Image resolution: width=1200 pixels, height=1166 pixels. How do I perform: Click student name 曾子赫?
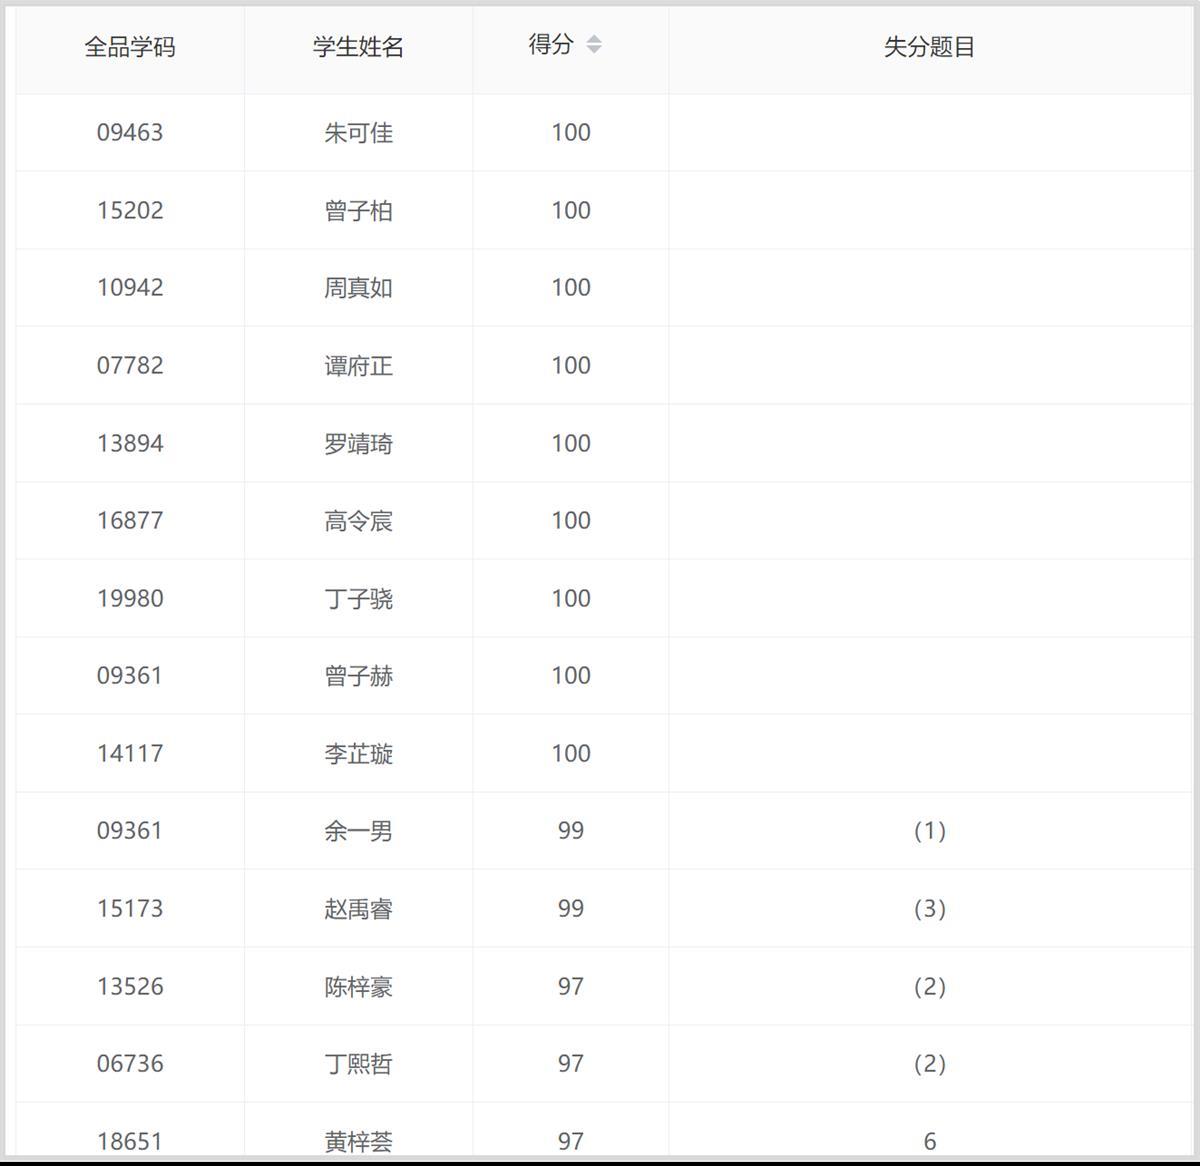pos(358,676)
